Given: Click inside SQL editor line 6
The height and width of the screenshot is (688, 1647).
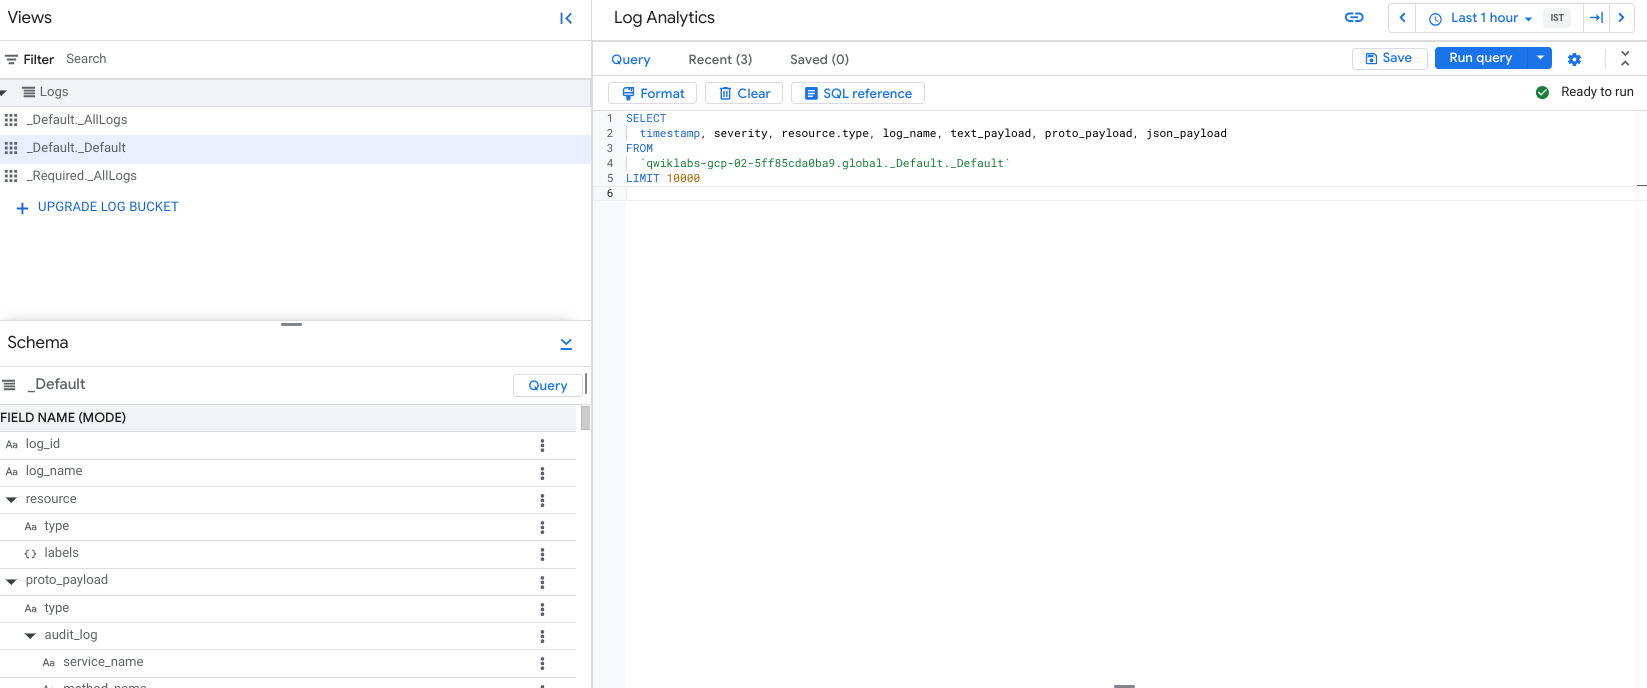Looking at the screenshot, I should point(1130,194).
